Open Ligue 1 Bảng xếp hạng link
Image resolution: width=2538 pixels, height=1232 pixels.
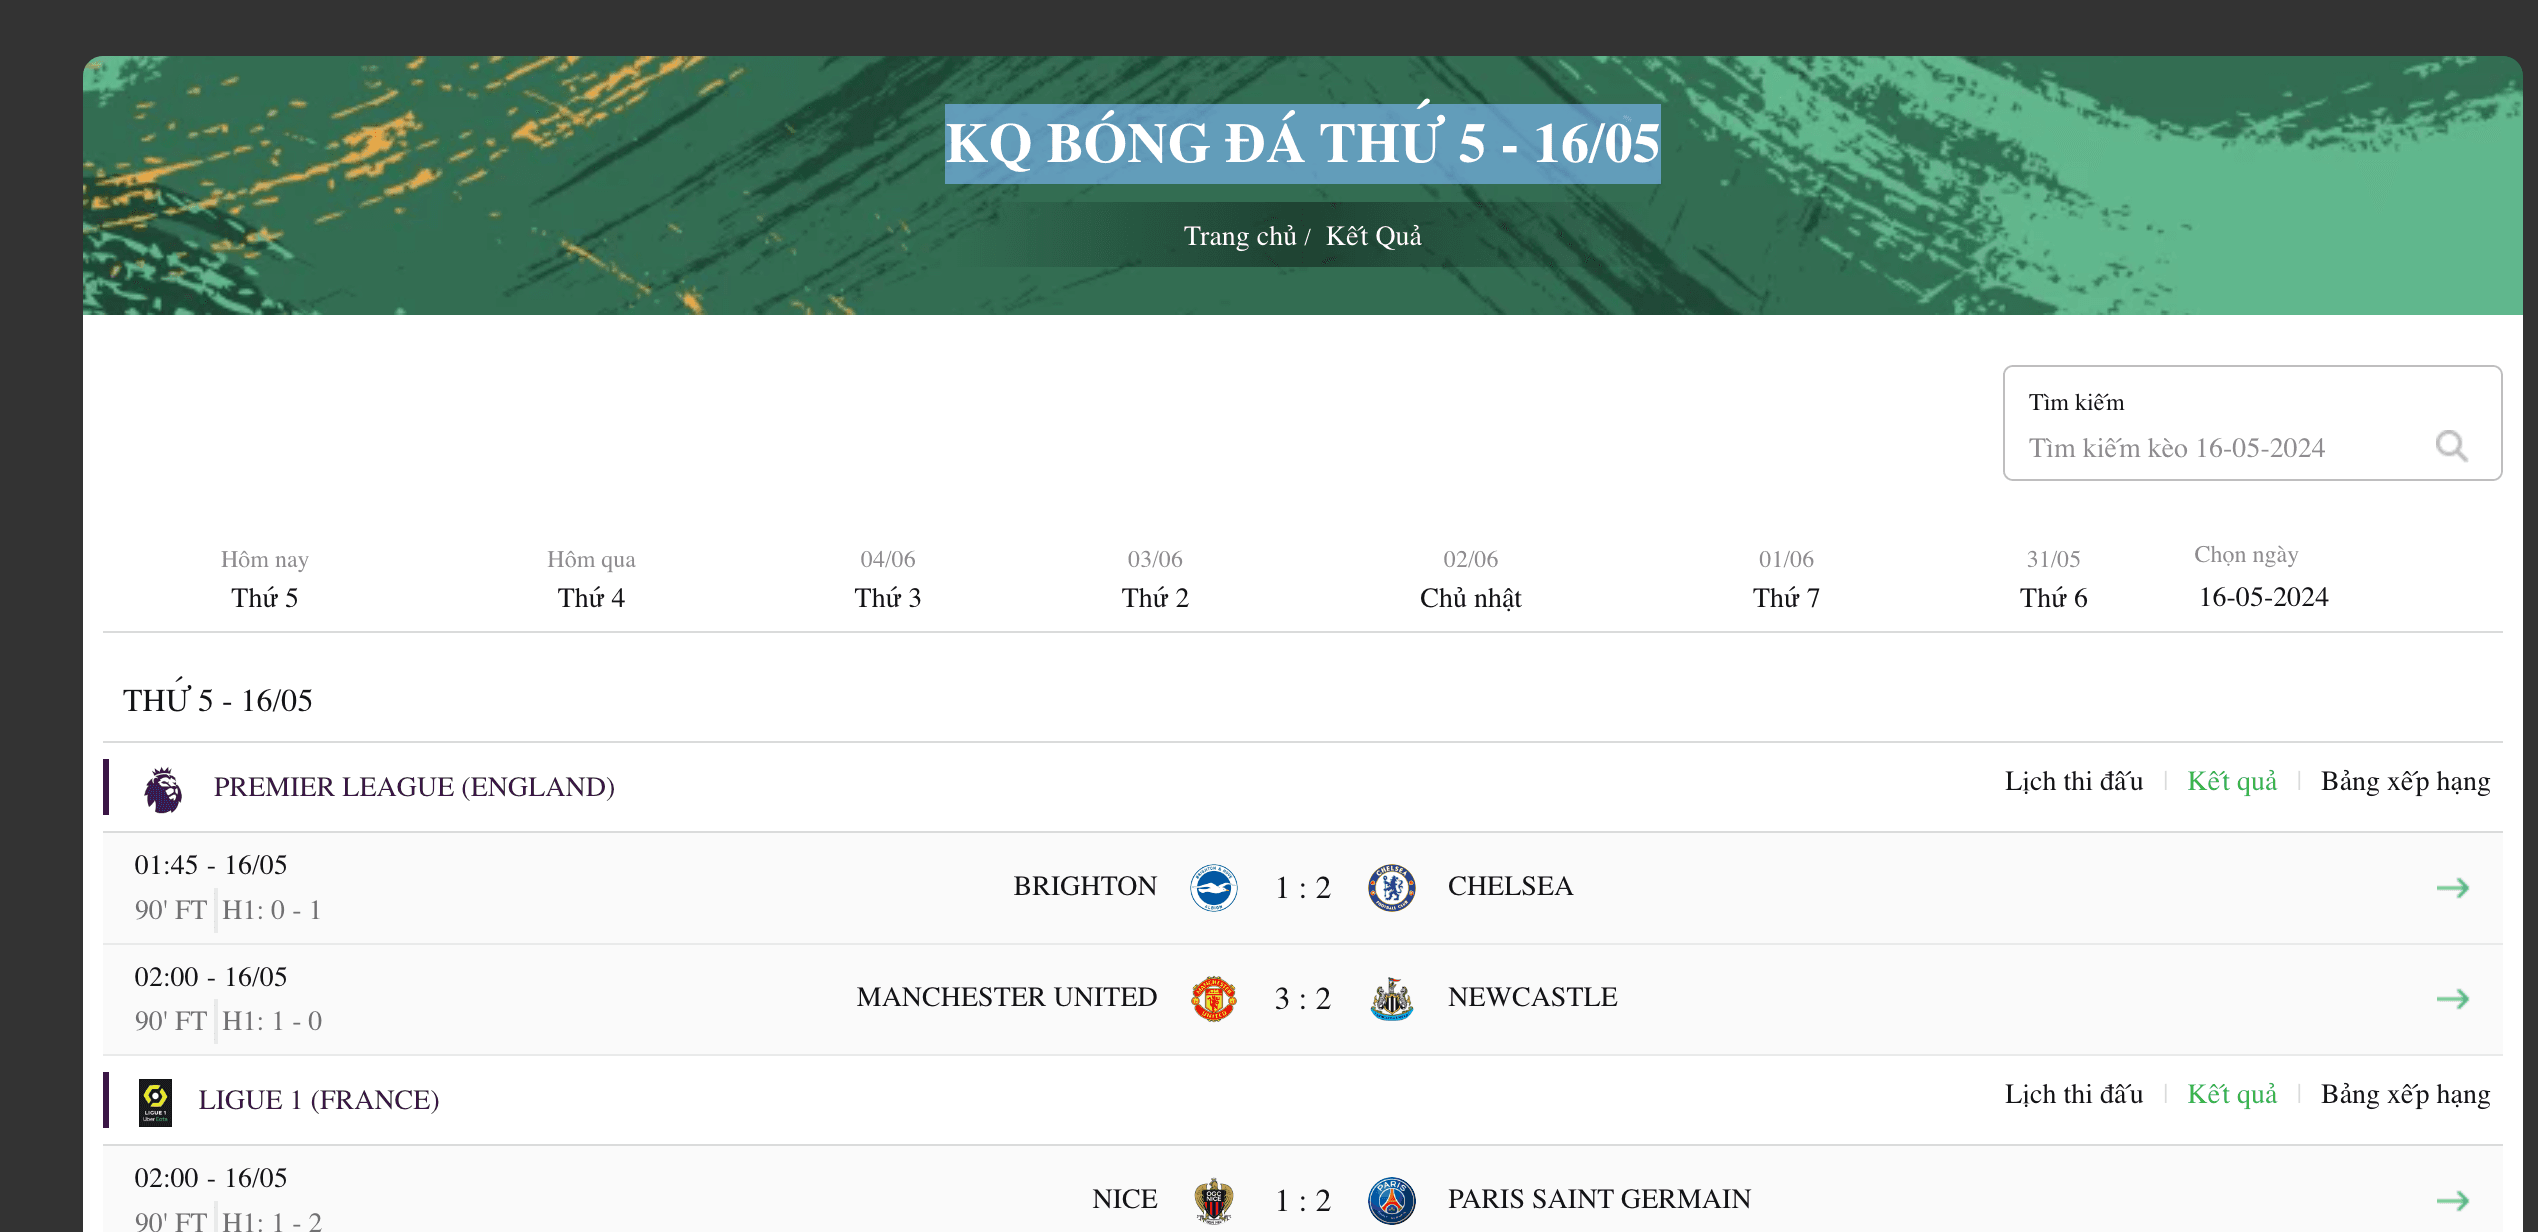point(2405,1095)
